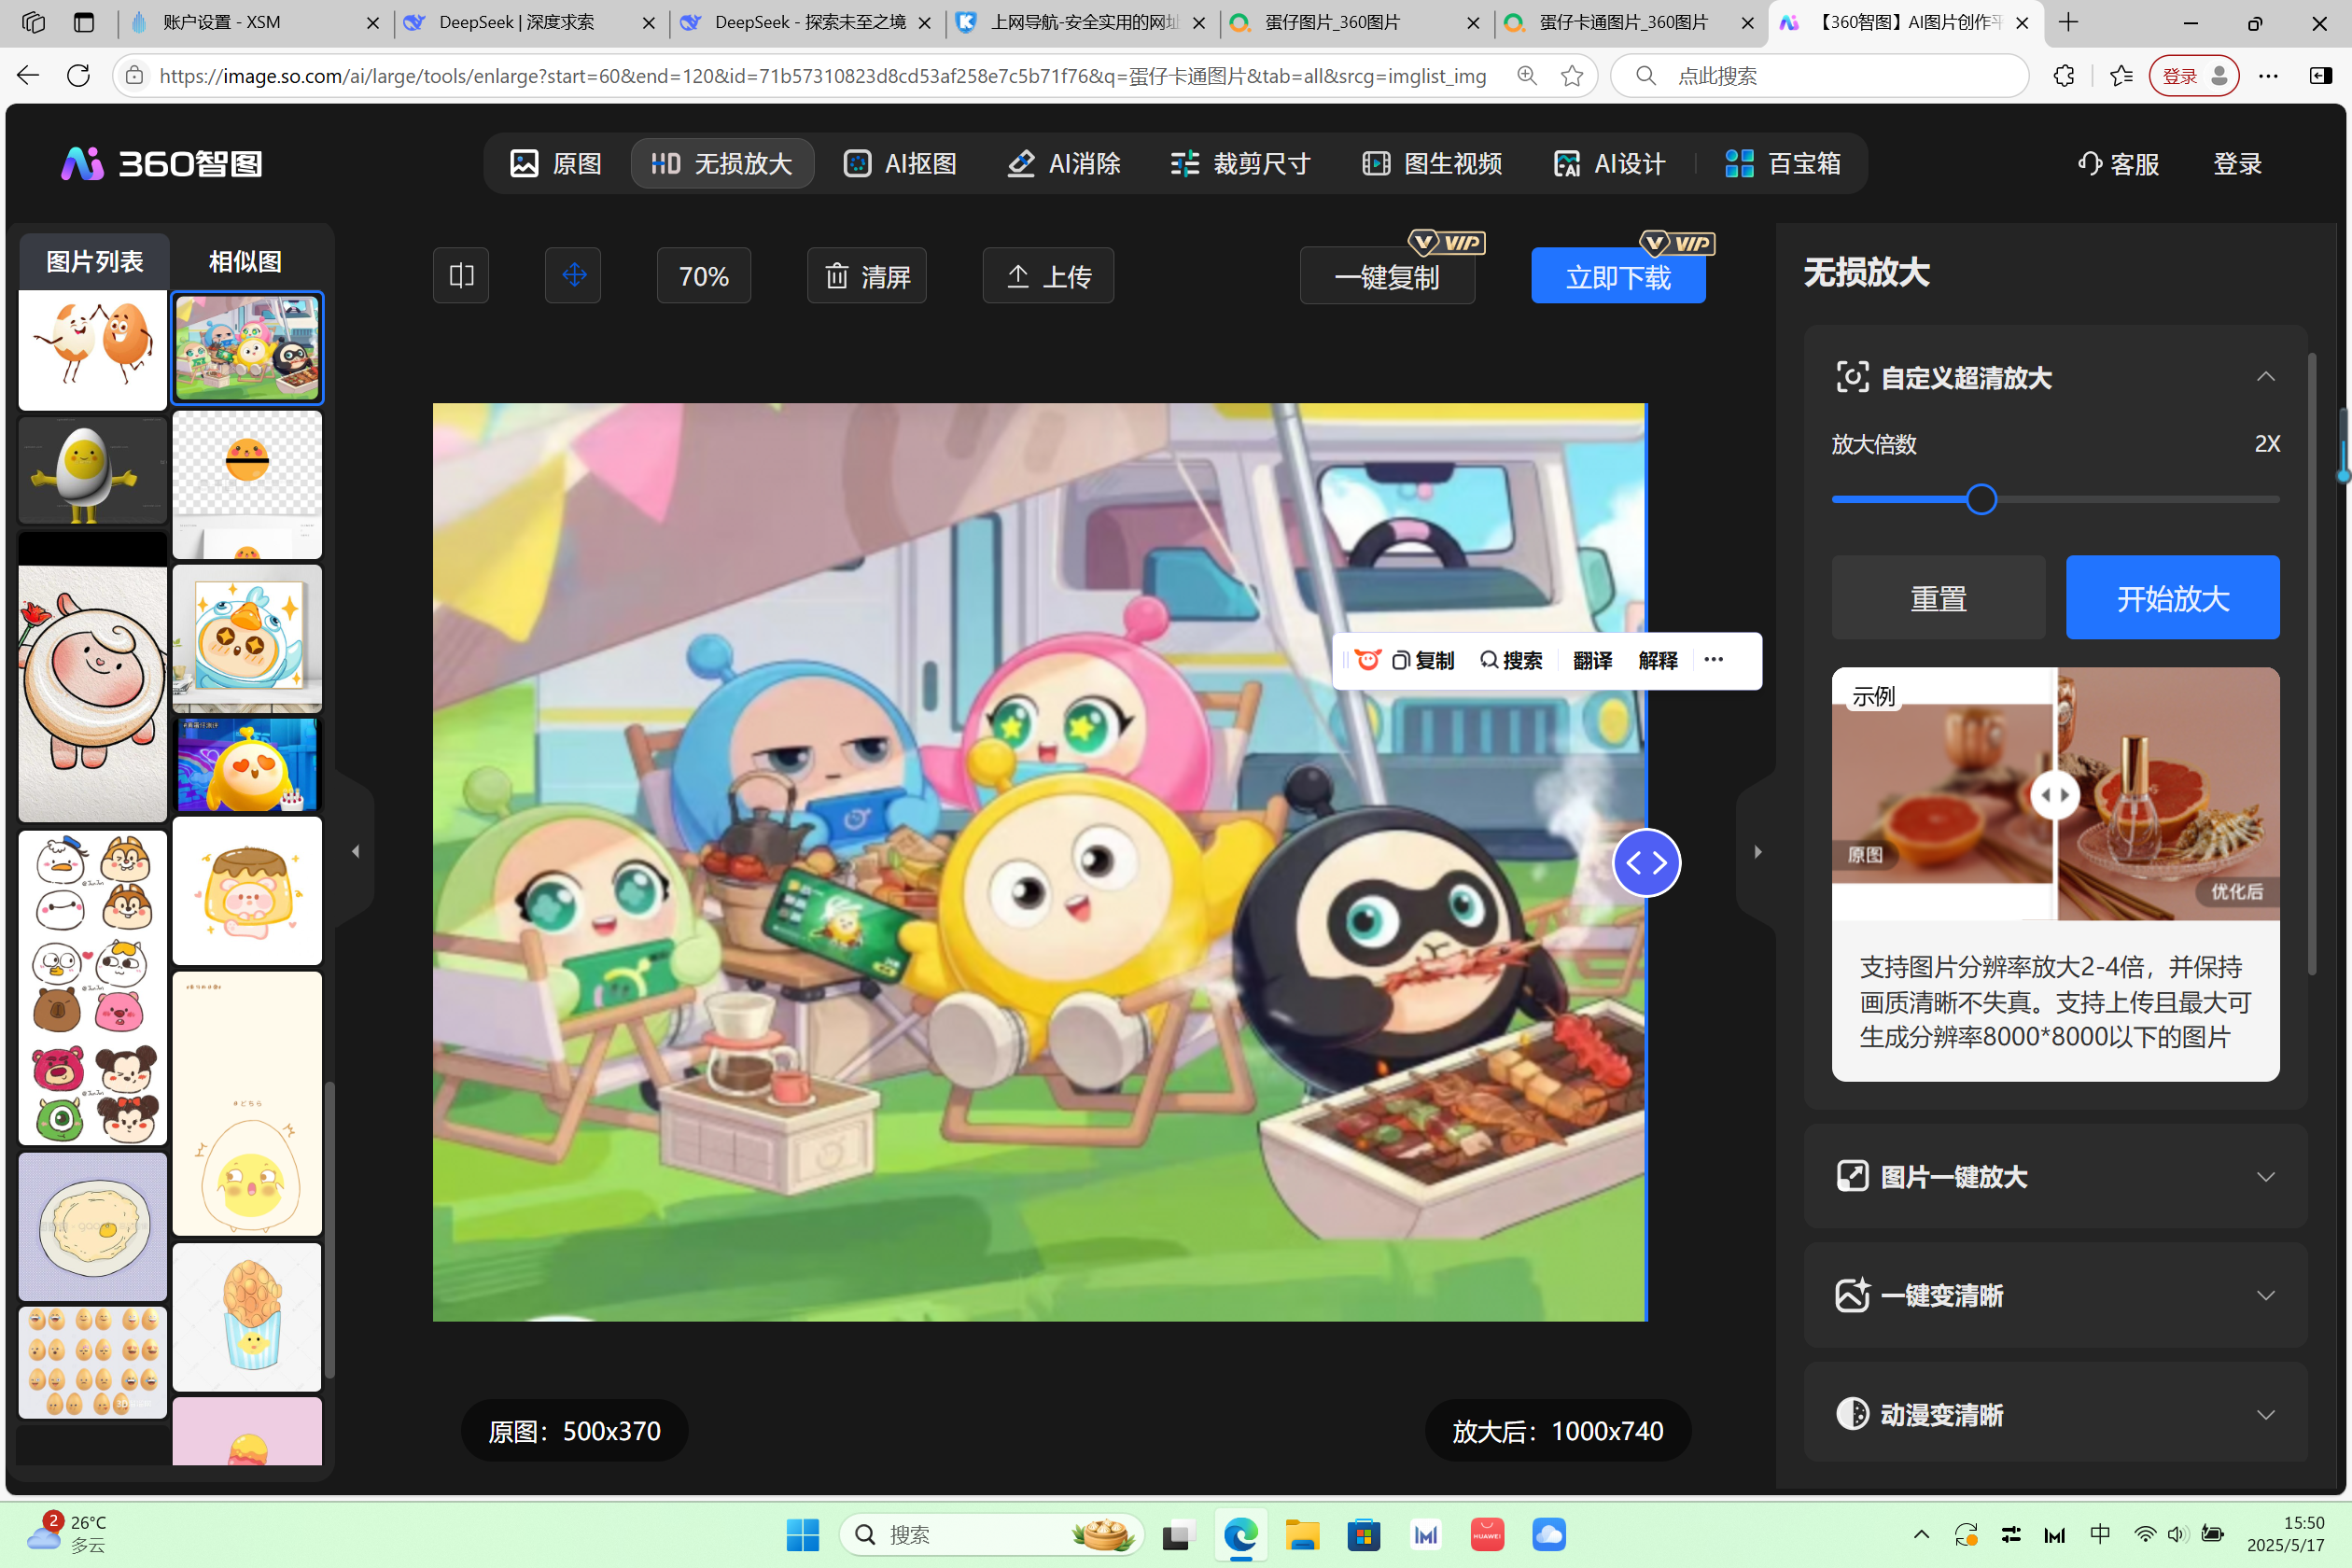Click the browser 点此搜索 search box

coord(1820,76)
